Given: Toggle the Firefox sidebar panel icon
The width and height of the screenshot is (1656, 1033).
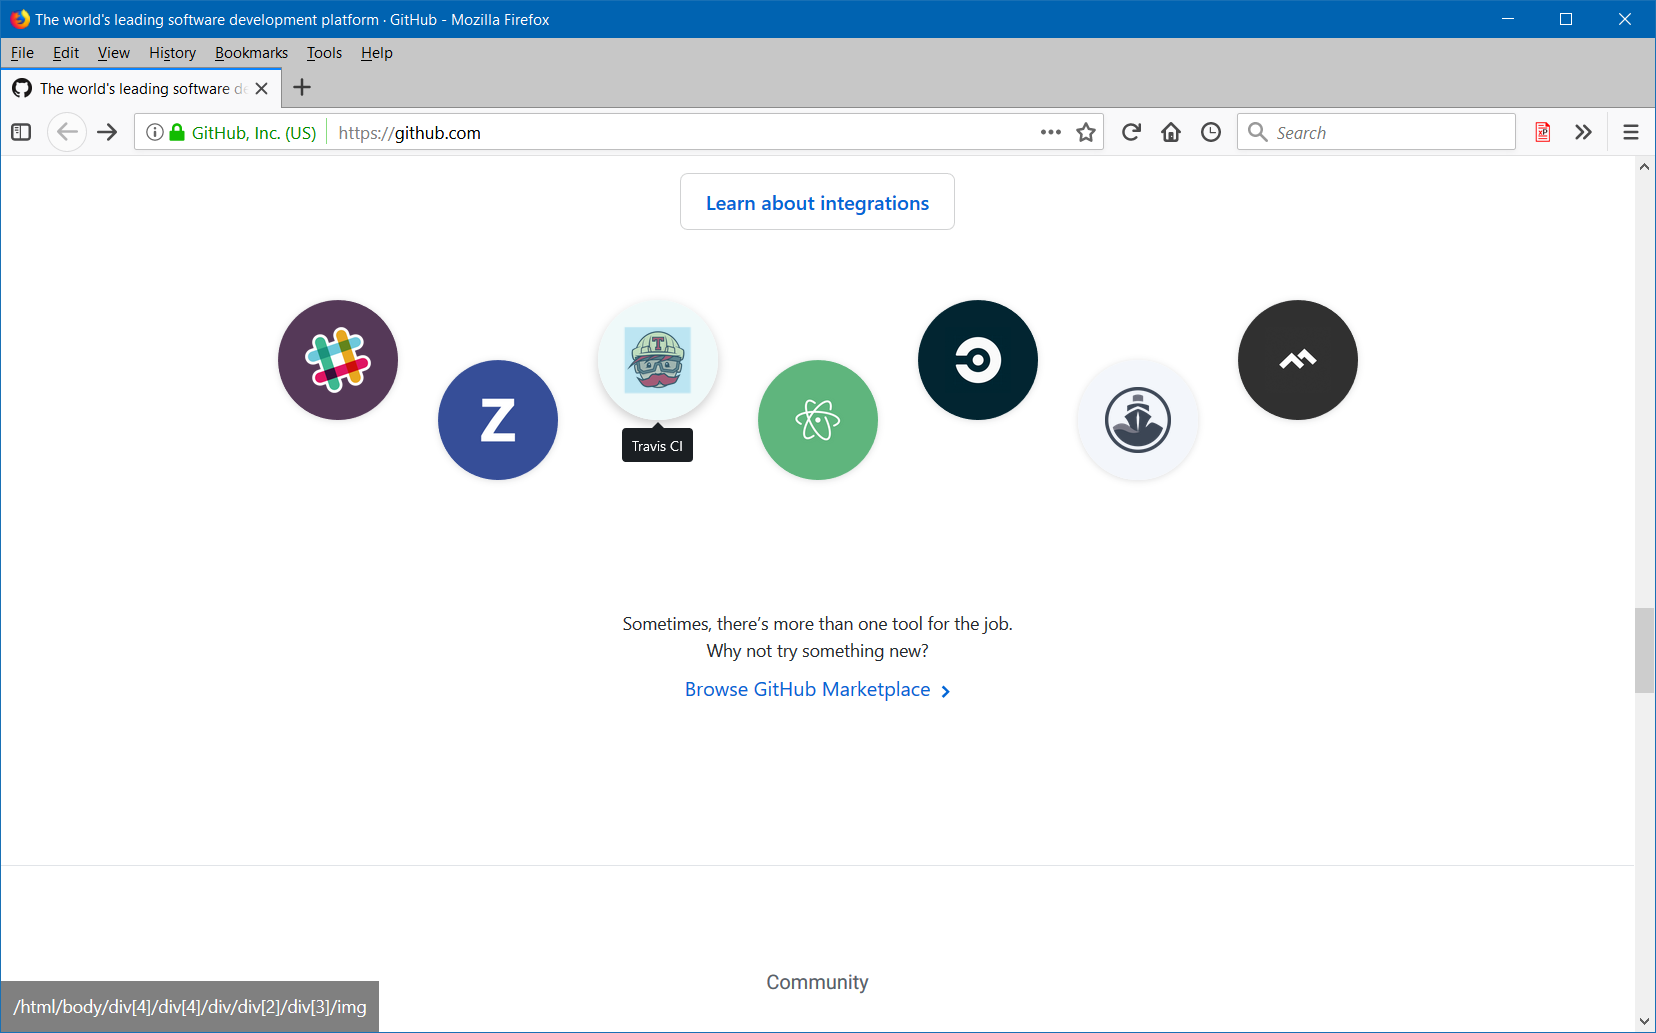Looking at the screenshot, I should point(21,132).
